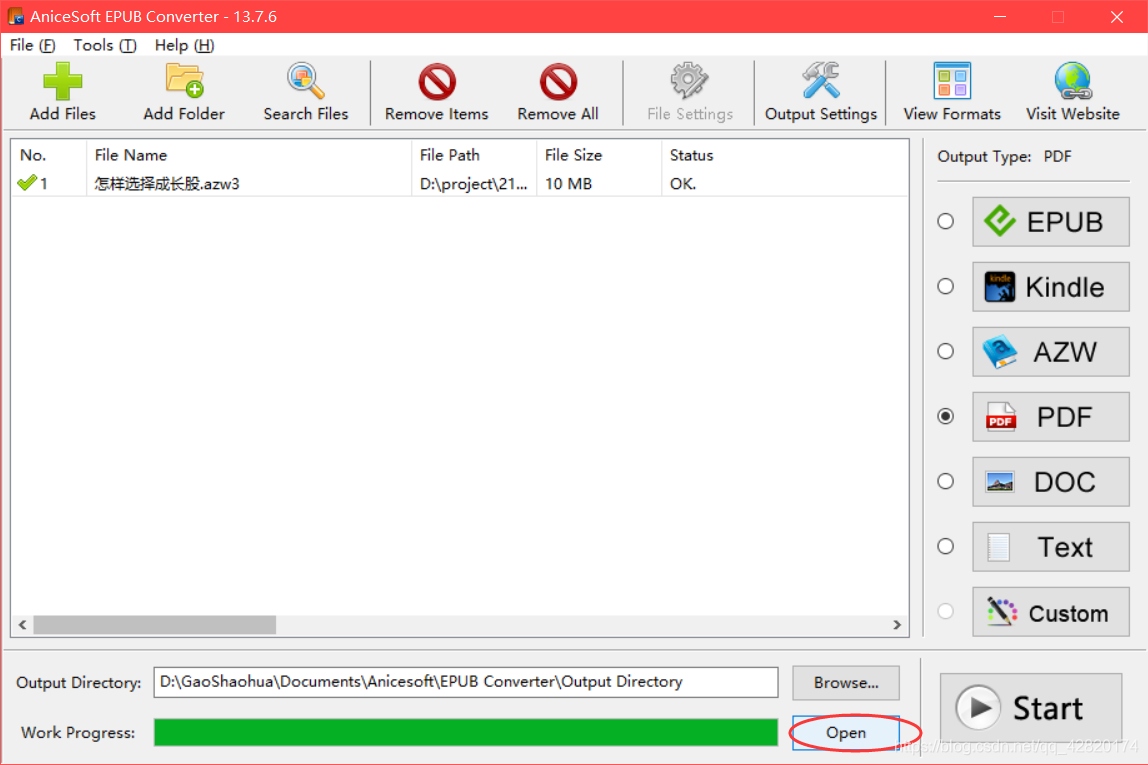Sort by the File Name column header
This screenshot has height=765, width=1148.
[x=249, y=155]
